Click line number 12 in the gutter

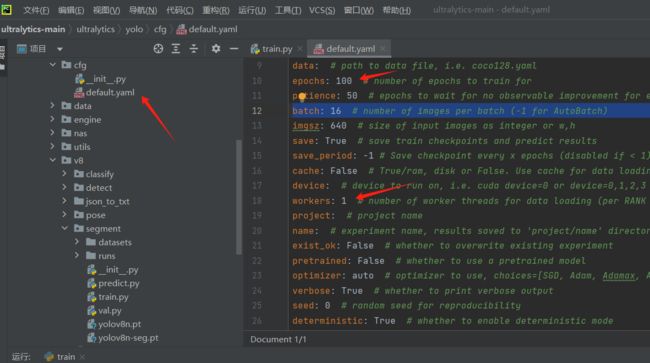coord(257,111)
